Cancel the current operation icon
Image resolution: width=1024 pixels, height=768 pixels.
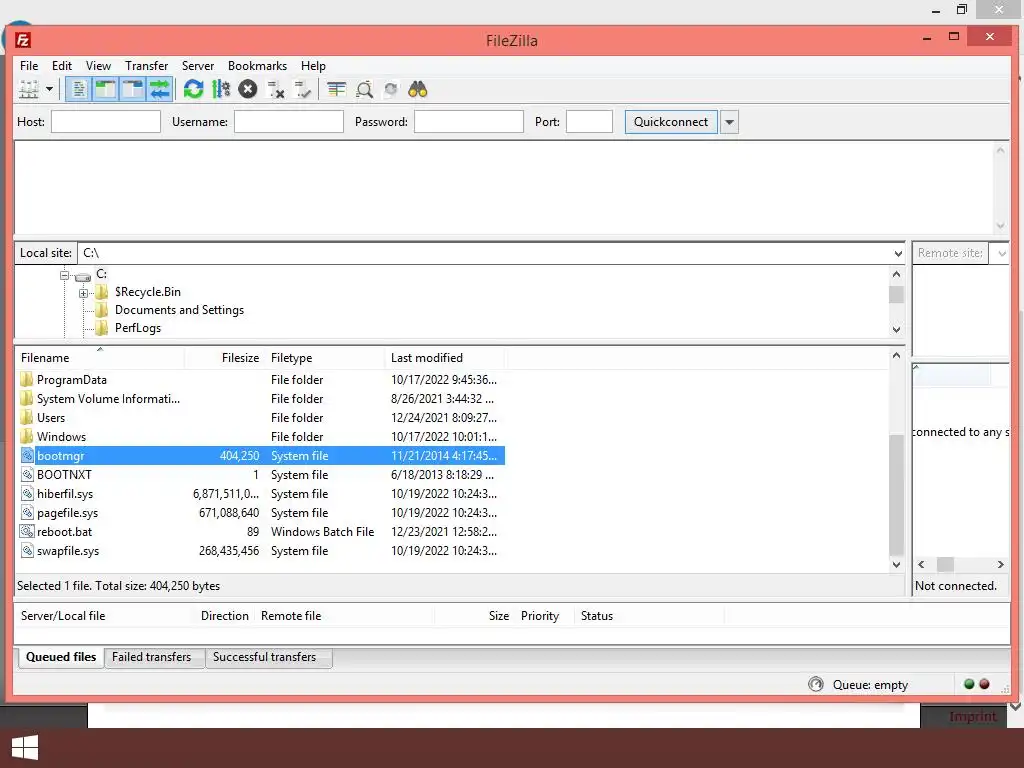coord(248,89)
